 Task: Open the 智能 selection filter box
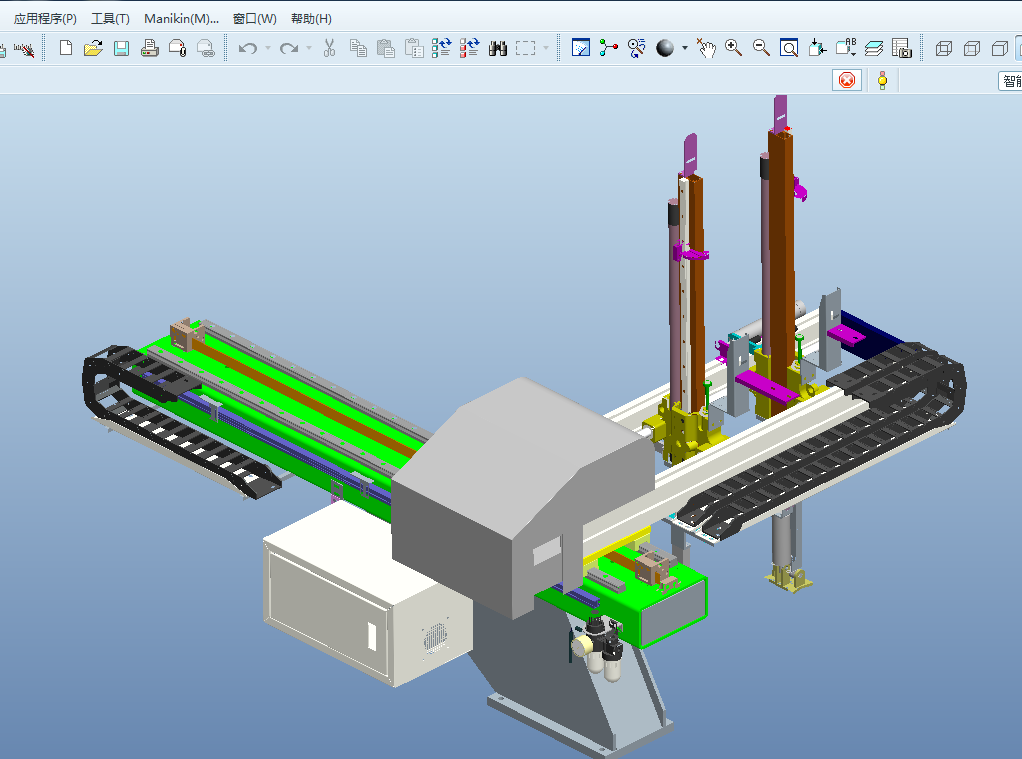point(1010,81)
